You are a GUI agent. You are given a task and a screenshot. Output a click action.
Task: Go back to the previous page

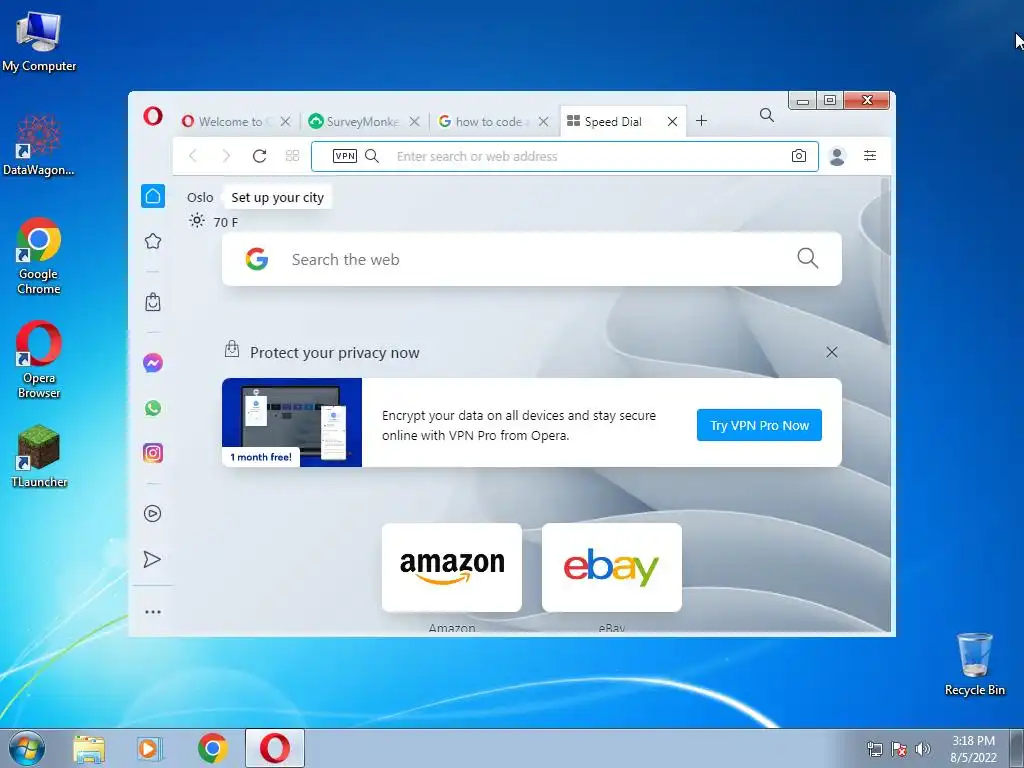(x=193, y=156)
